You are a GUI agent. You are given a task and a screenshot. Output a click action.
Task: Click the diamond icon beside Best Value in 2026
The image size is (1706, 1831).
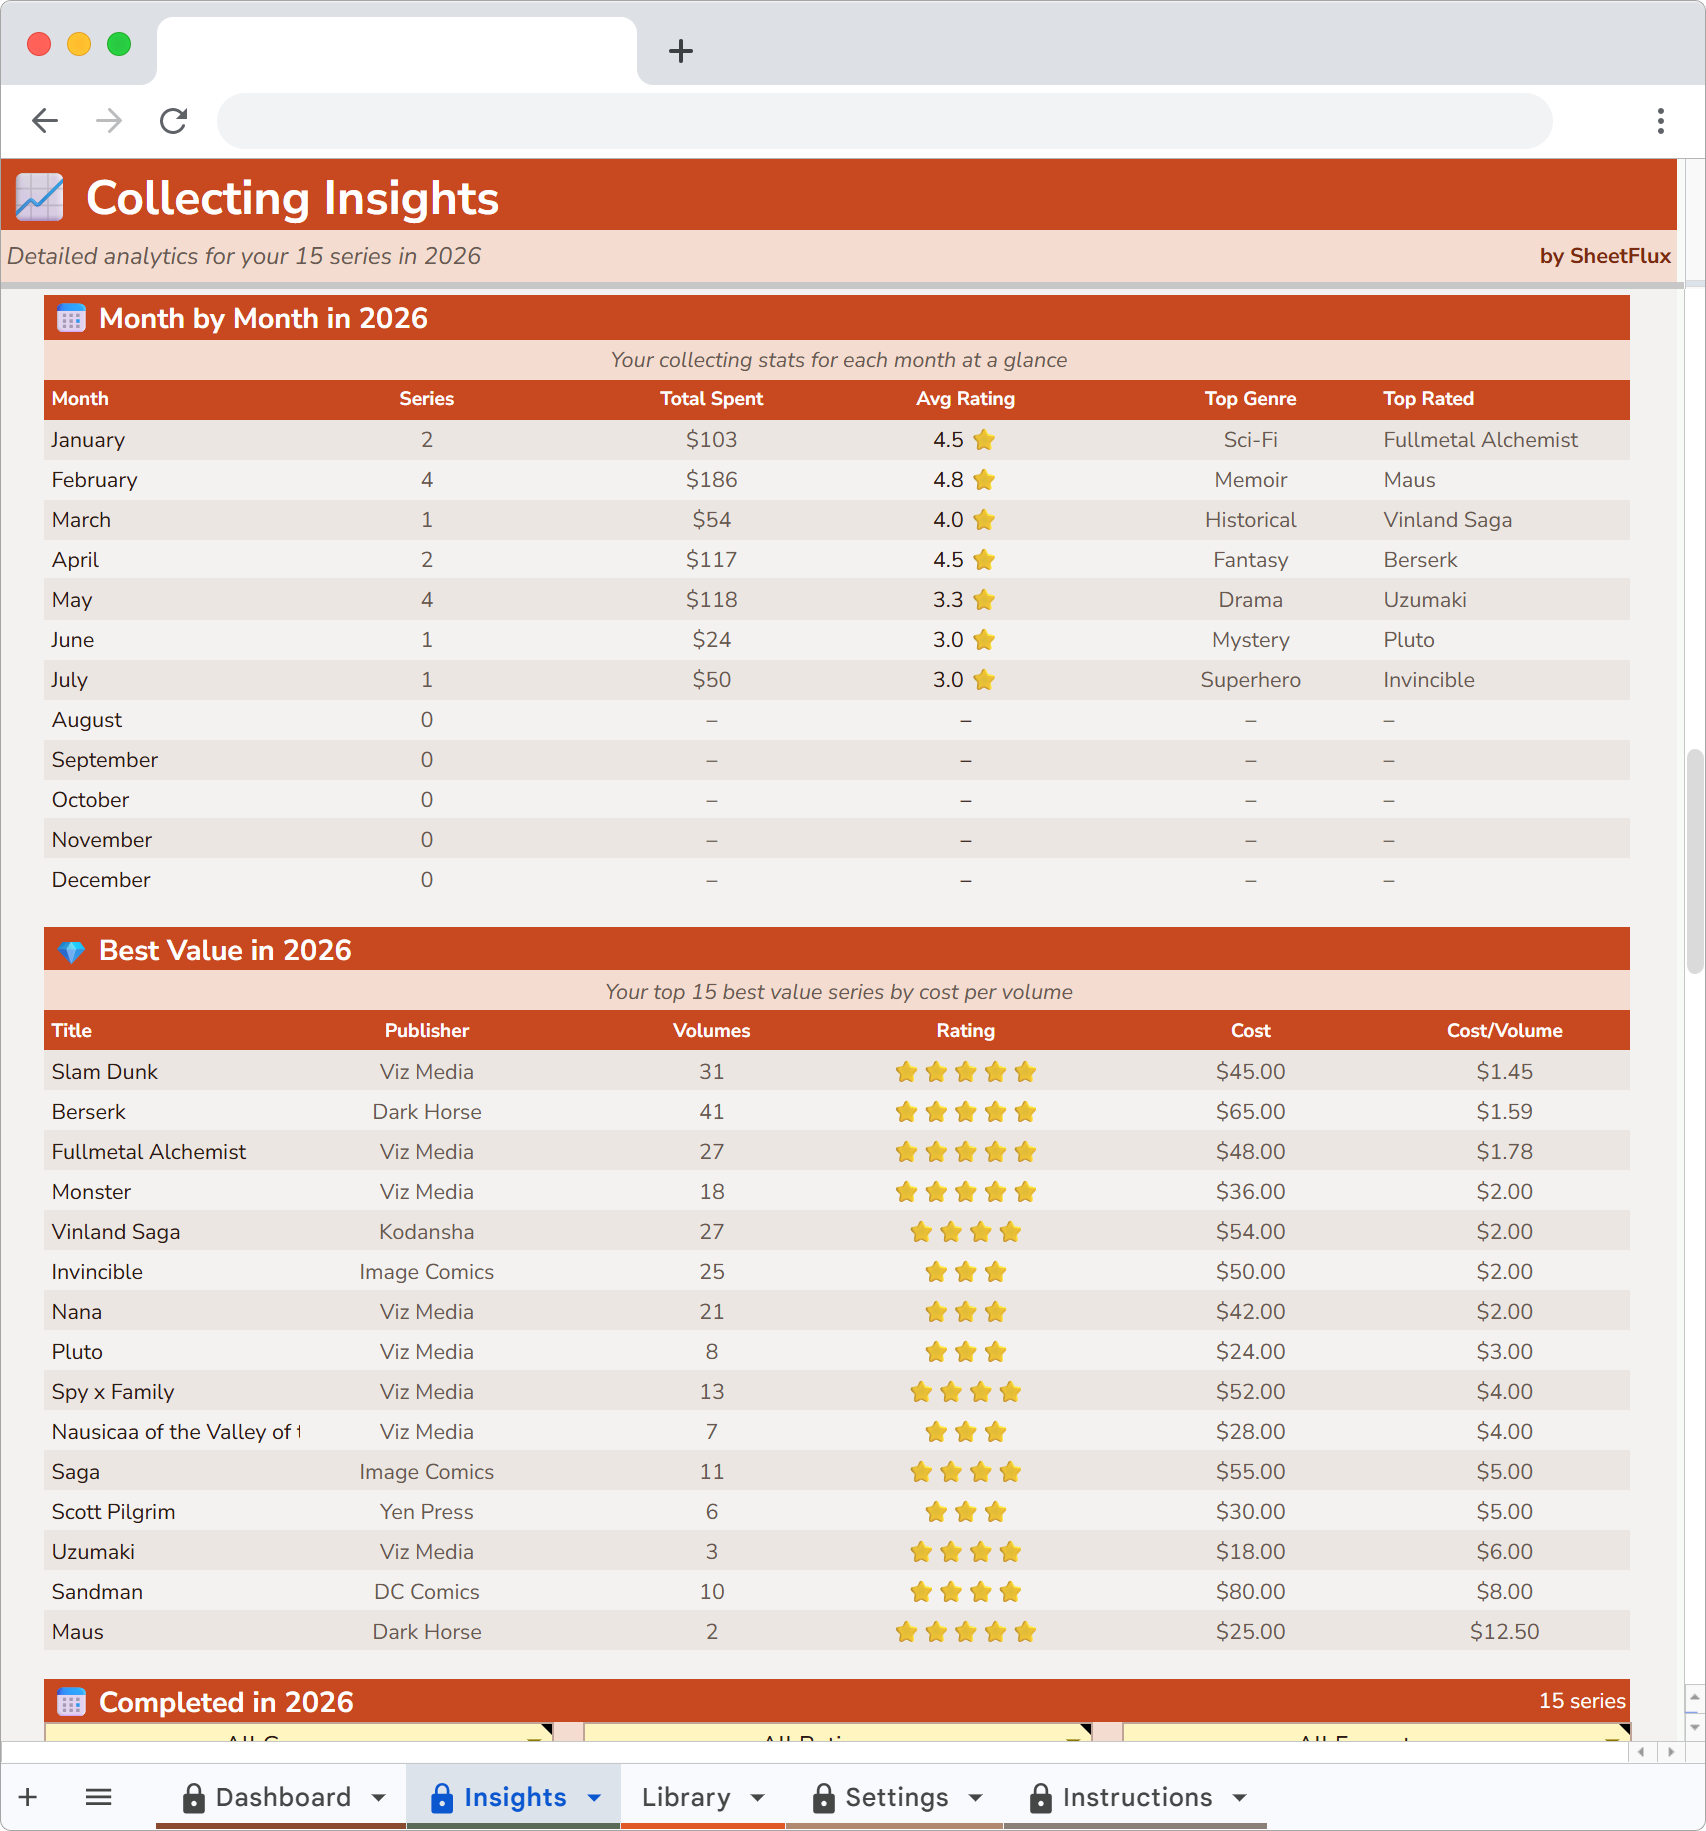(71, 950)
